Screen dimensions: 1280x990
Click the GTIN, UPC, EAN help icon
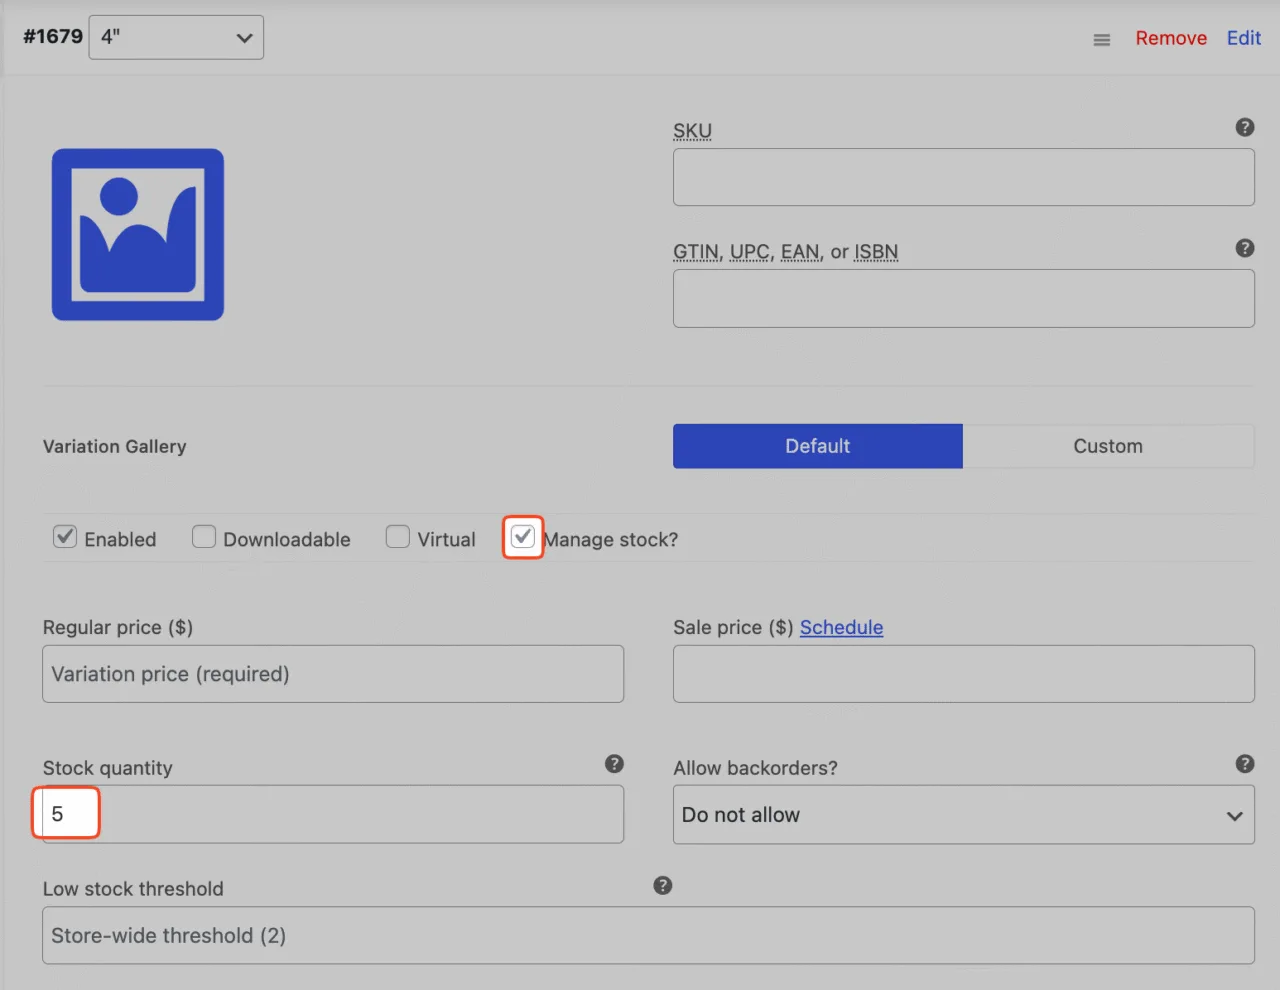coord(1245,248)
